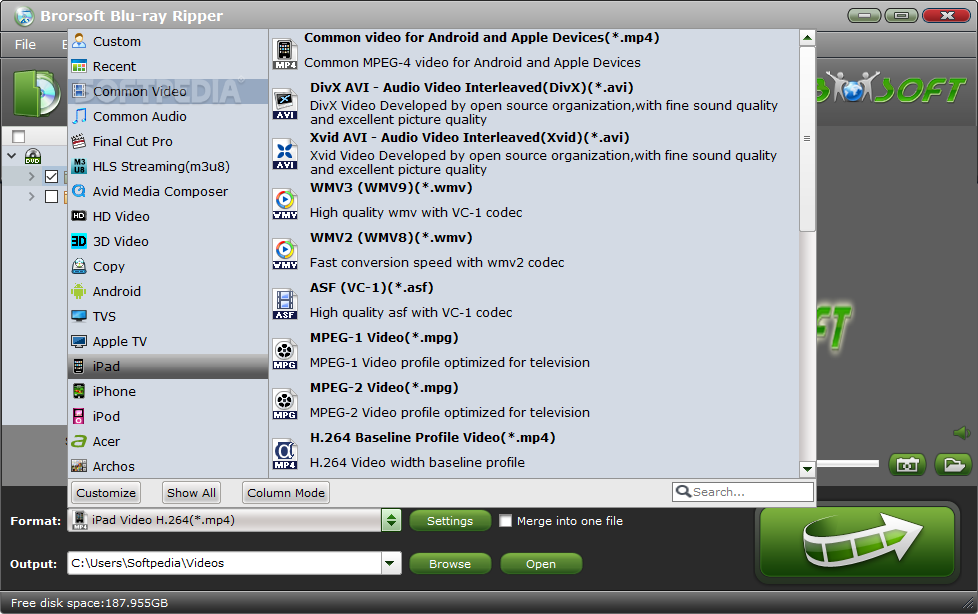
Task: Select "Fast conversion speed with wmv2 codec" text
Action: tap(437, 263)
